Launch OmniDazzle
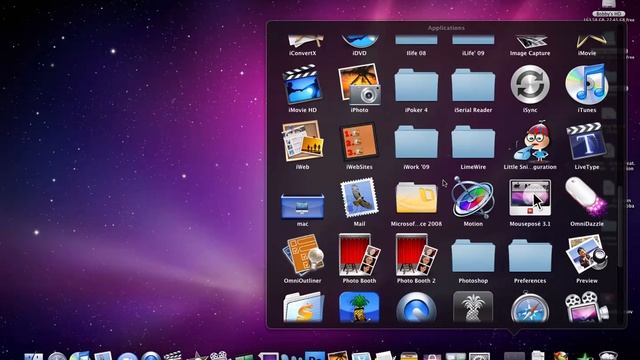640x360 pixels. [x=587, y=198]
